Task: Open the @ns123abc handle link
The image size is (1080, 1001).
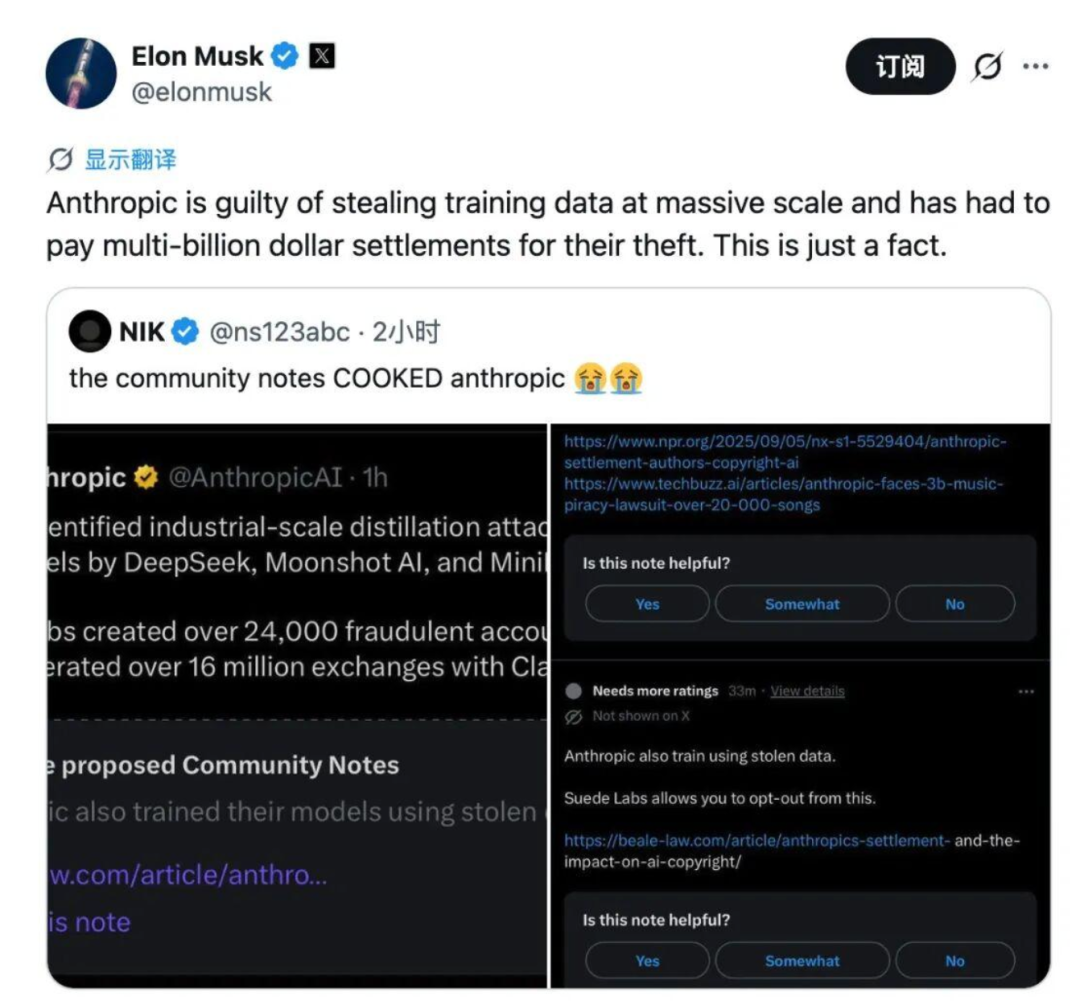Action: tap(280, 332)
